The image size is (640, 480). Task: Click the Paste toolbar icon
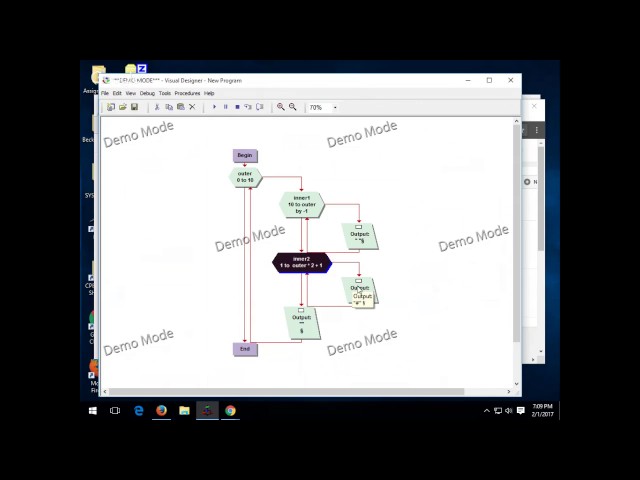pyautogui.click(x=180, y=107)
